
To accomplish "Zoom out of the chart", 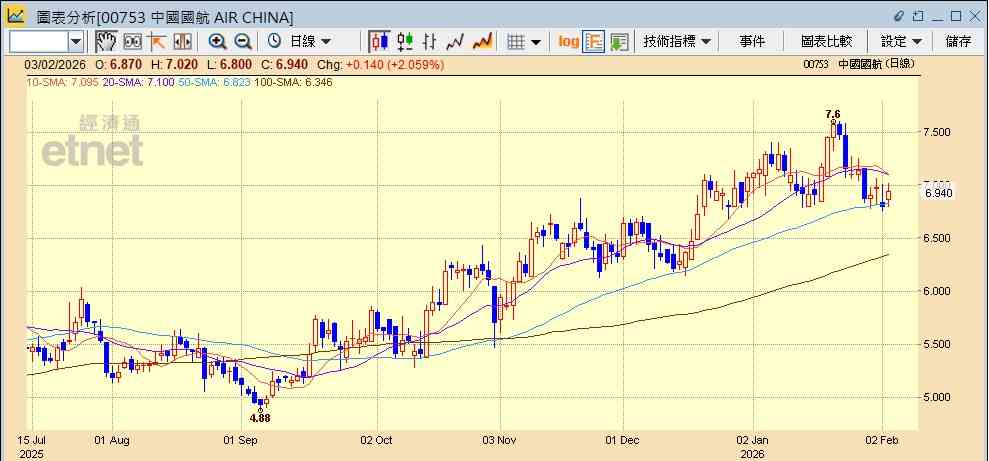I will click(243, 42).
